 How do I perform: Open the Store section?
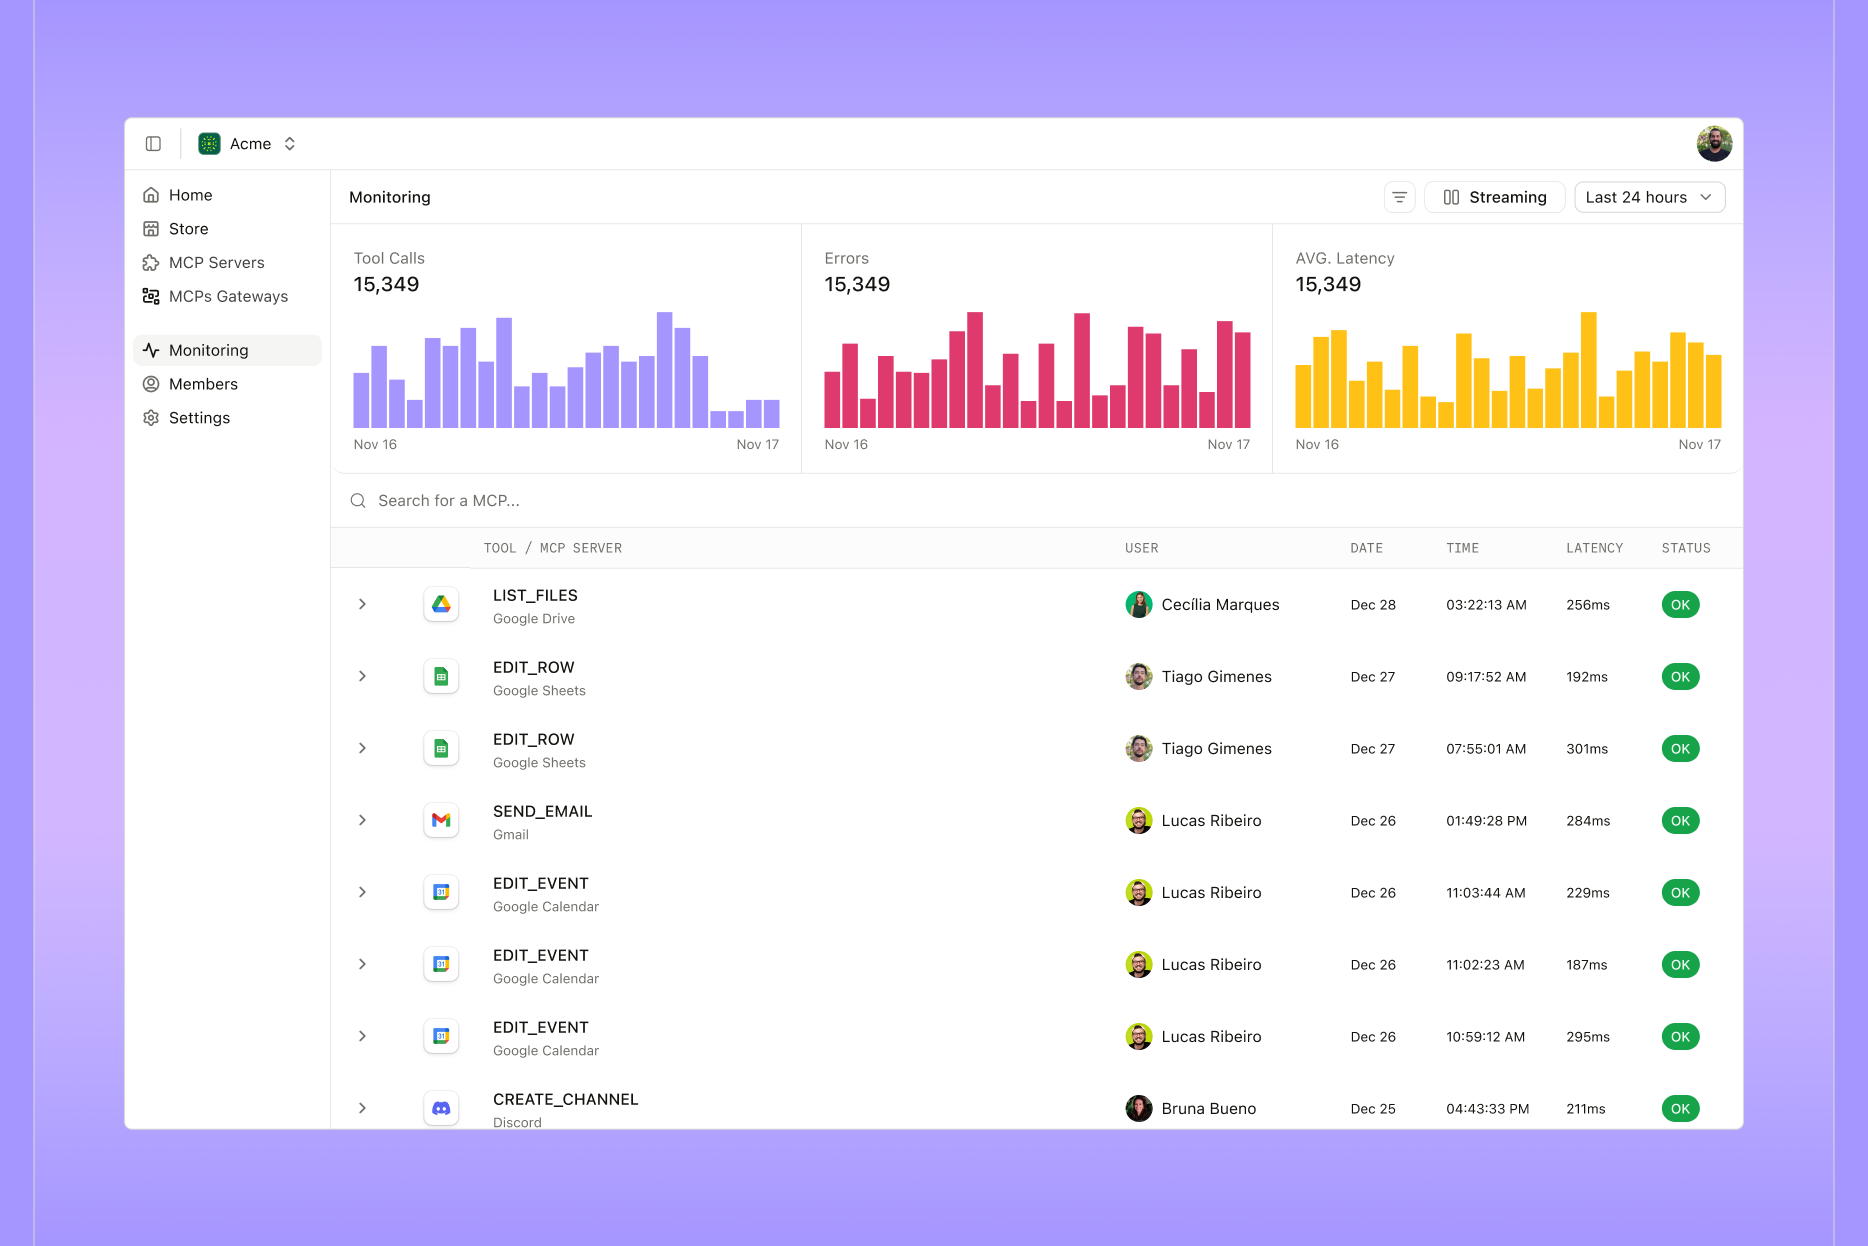tap(188, 228)
